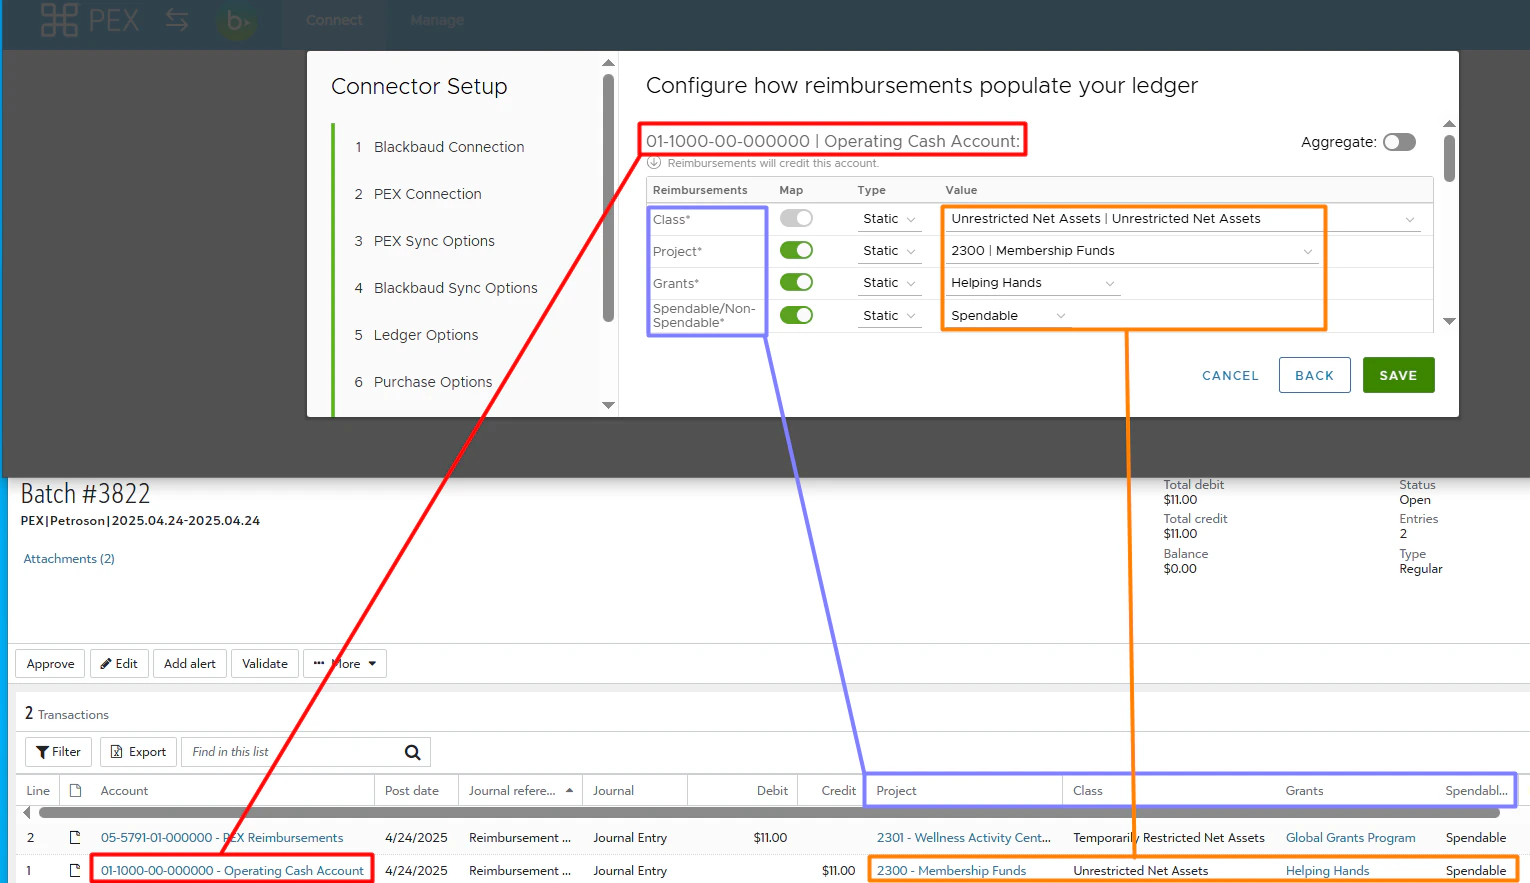Screen dimensions: 1530x883
Task: Click the Validate button
Action: coord(265,663)
